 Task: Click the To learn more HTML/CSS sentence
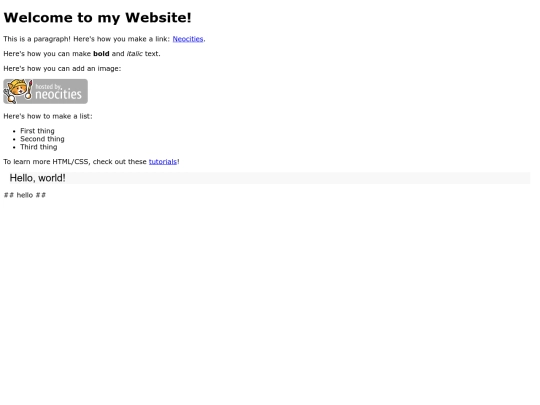(91, 162)
